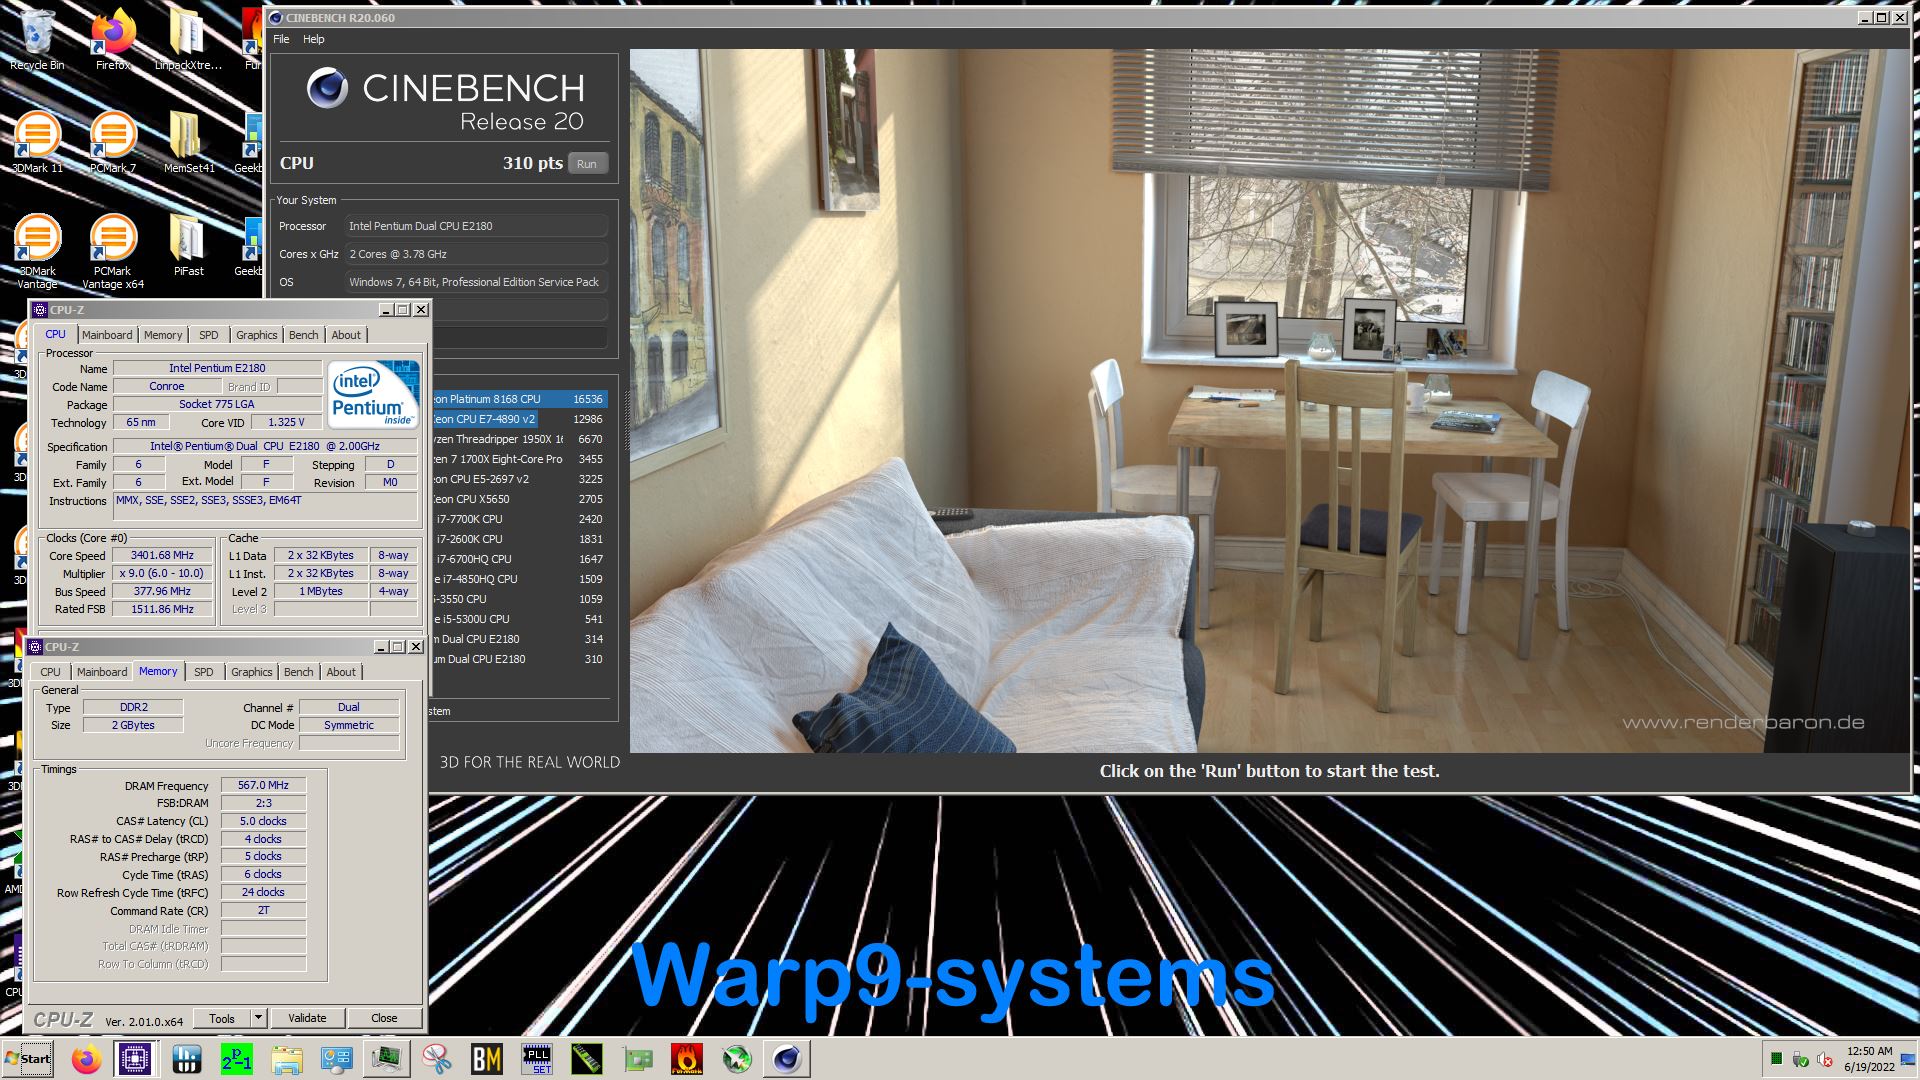The height and width of the screenshot is (1080, 1920).
Task: Open About tab in lower CPU-Z window
Action: click(x=341, y=672)
